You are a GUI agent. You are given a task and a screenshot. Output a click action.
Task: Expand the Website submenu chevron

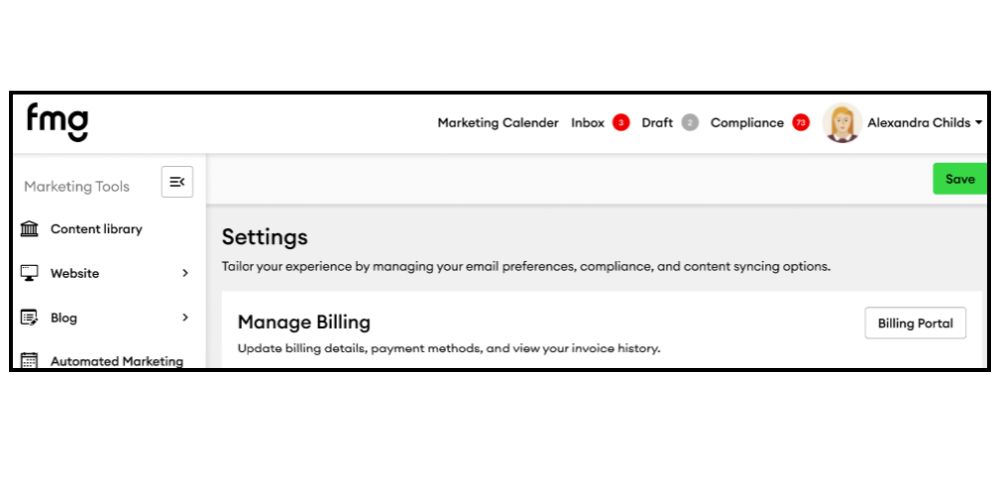coord(185,273)
